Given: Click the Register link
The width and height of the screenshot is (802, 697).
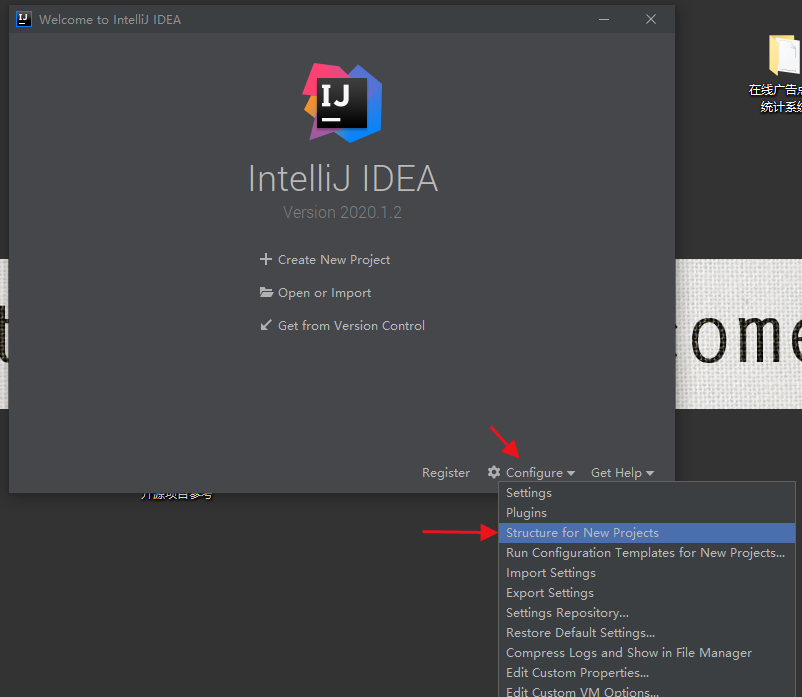Looking at the screenshot, I should (445, 473).
